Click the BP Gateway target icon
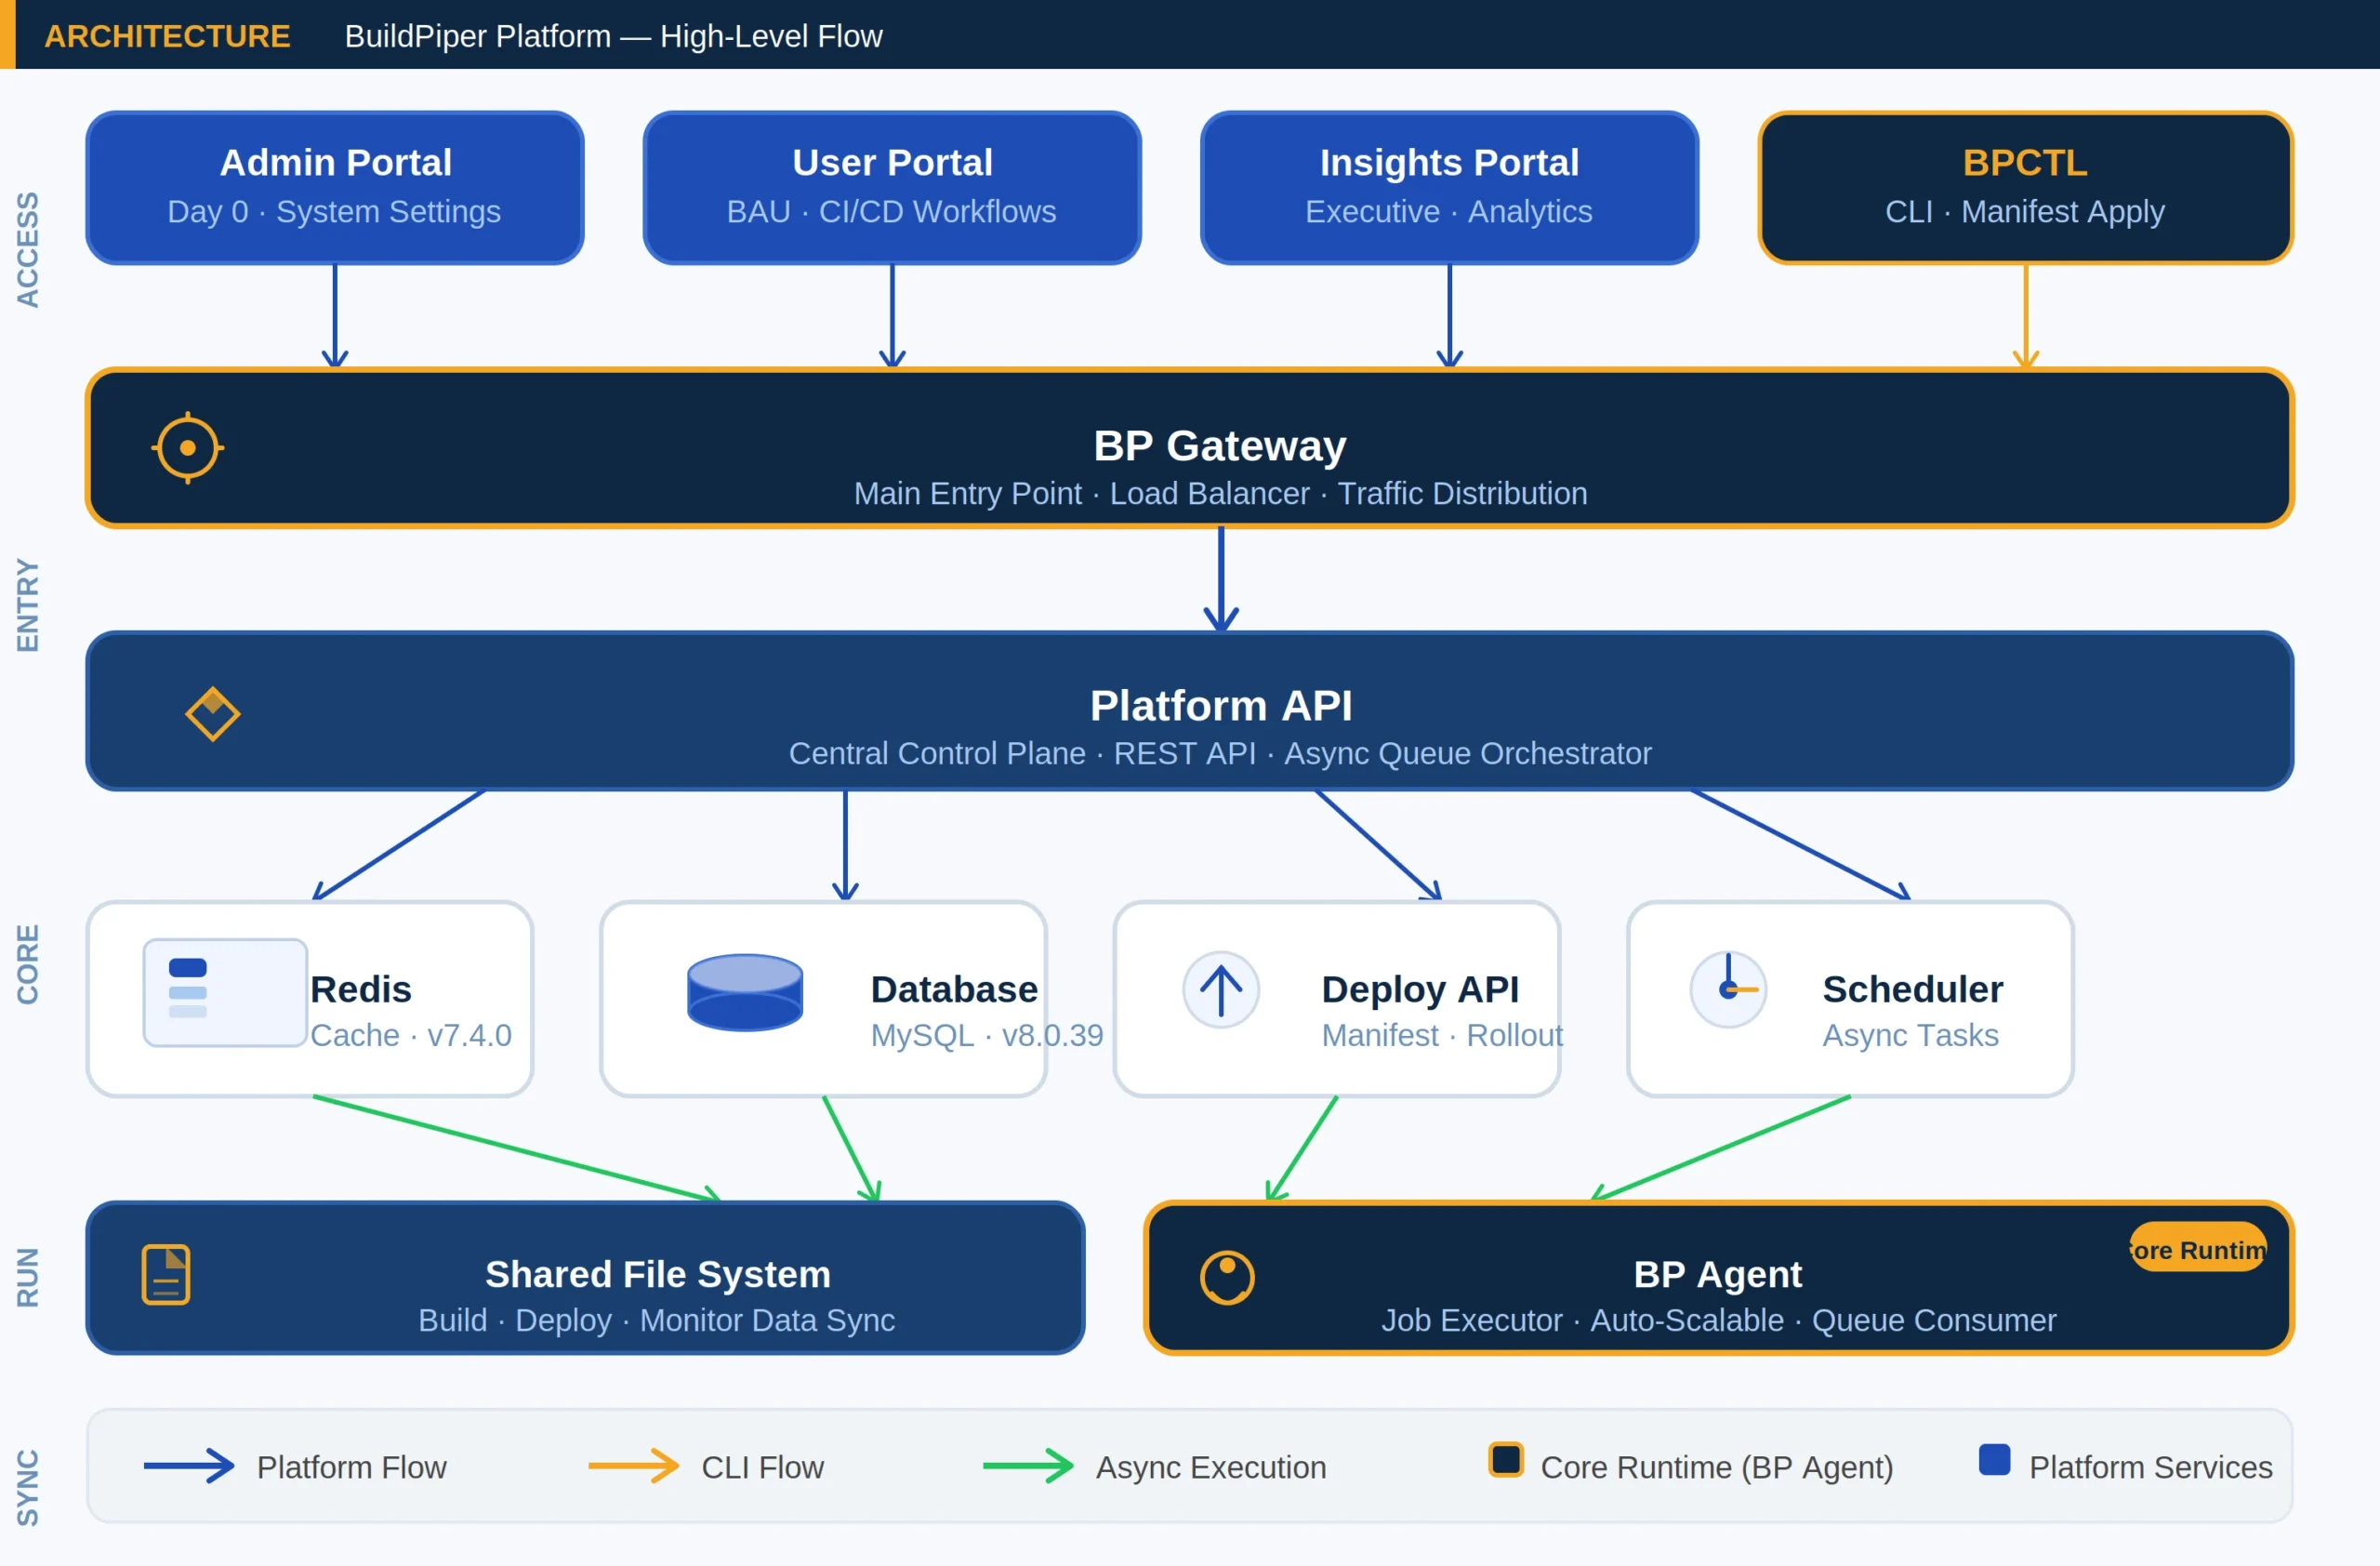Viewport: 2380px width, 1566px height. (187, 447)
